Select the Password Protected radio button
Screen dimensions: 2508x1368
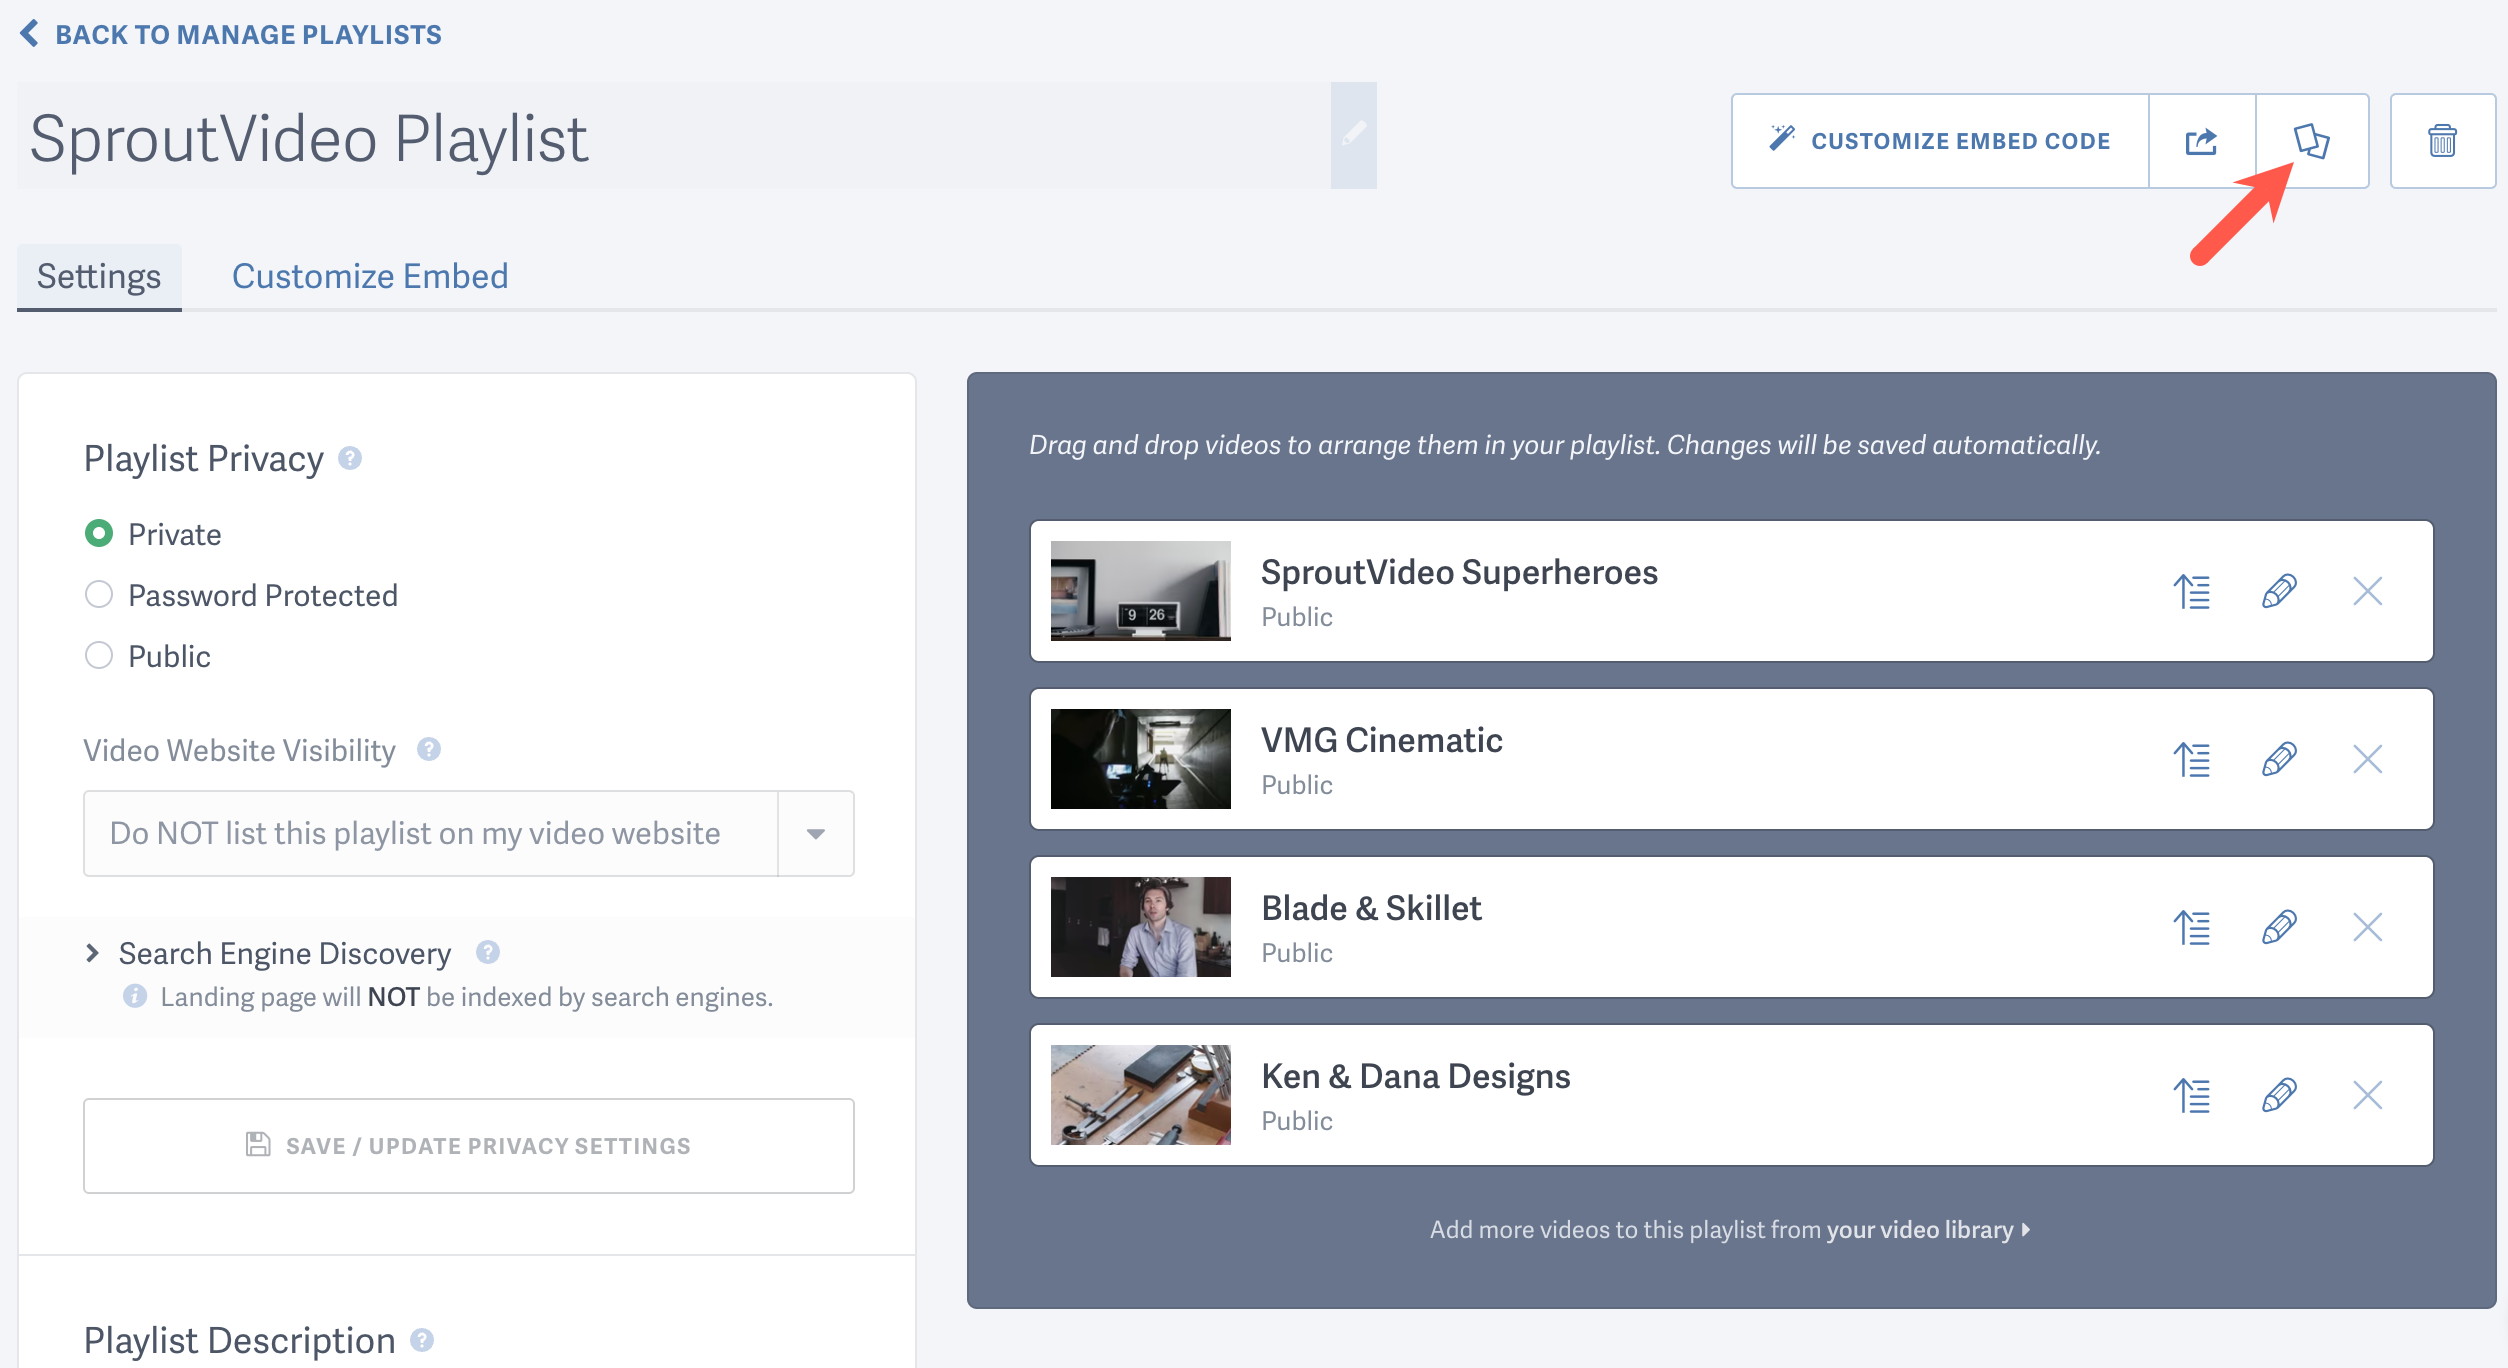coord(99,593)
